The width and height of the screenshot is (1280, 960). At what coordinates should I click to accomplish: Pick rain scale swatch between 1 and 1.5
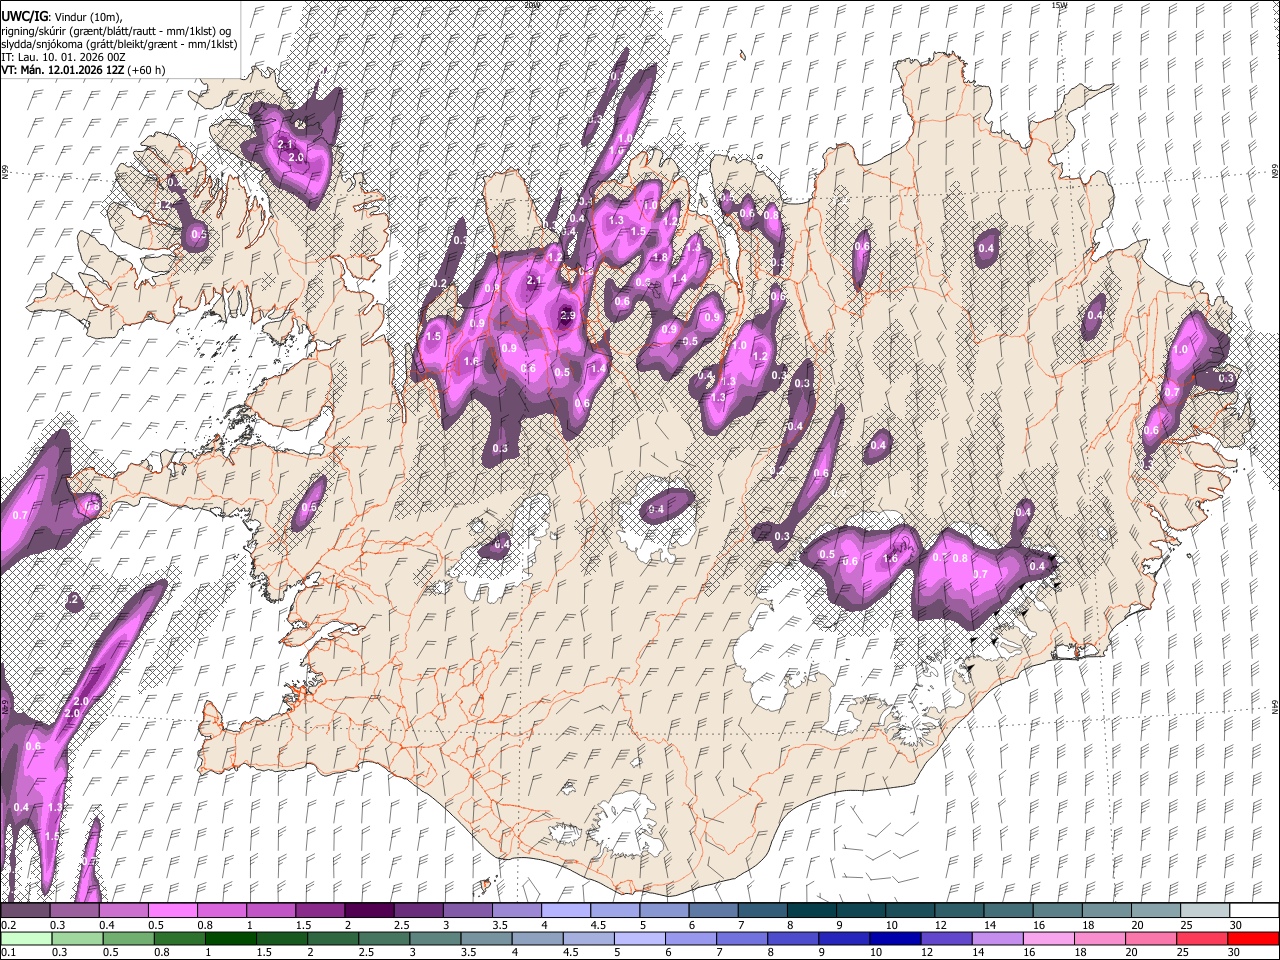230,939
